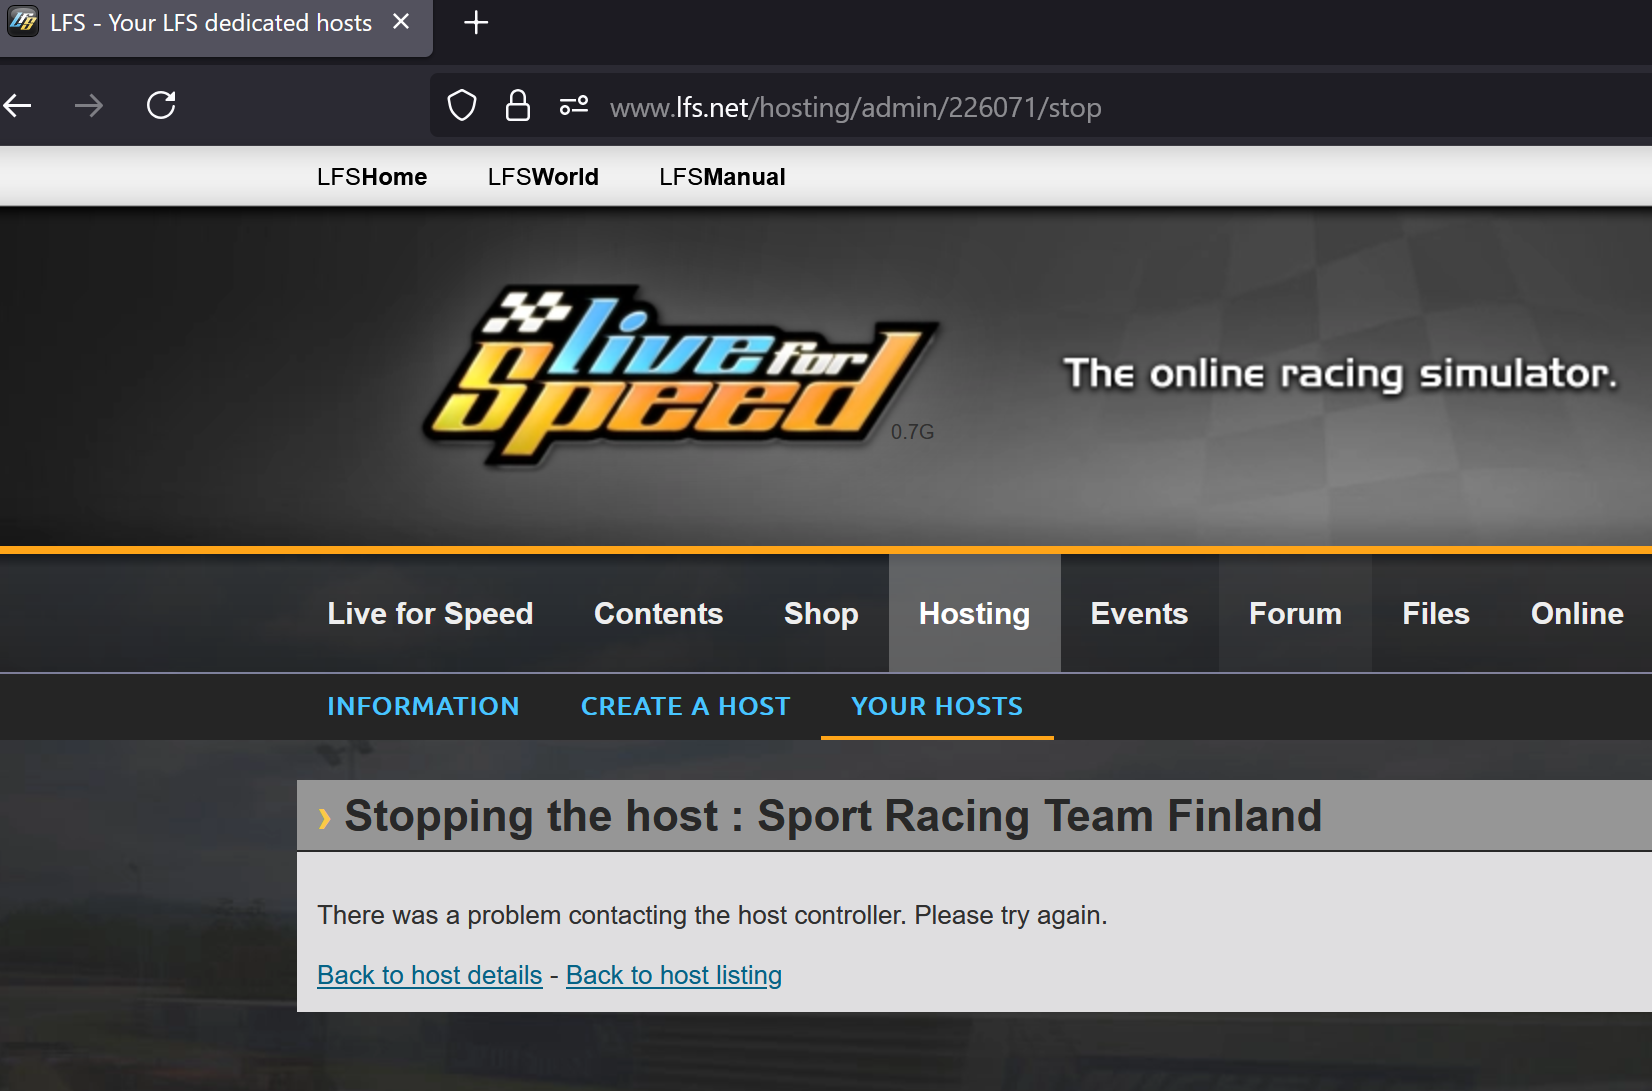Click the padlock site security icon

click(x=517, y=105)
